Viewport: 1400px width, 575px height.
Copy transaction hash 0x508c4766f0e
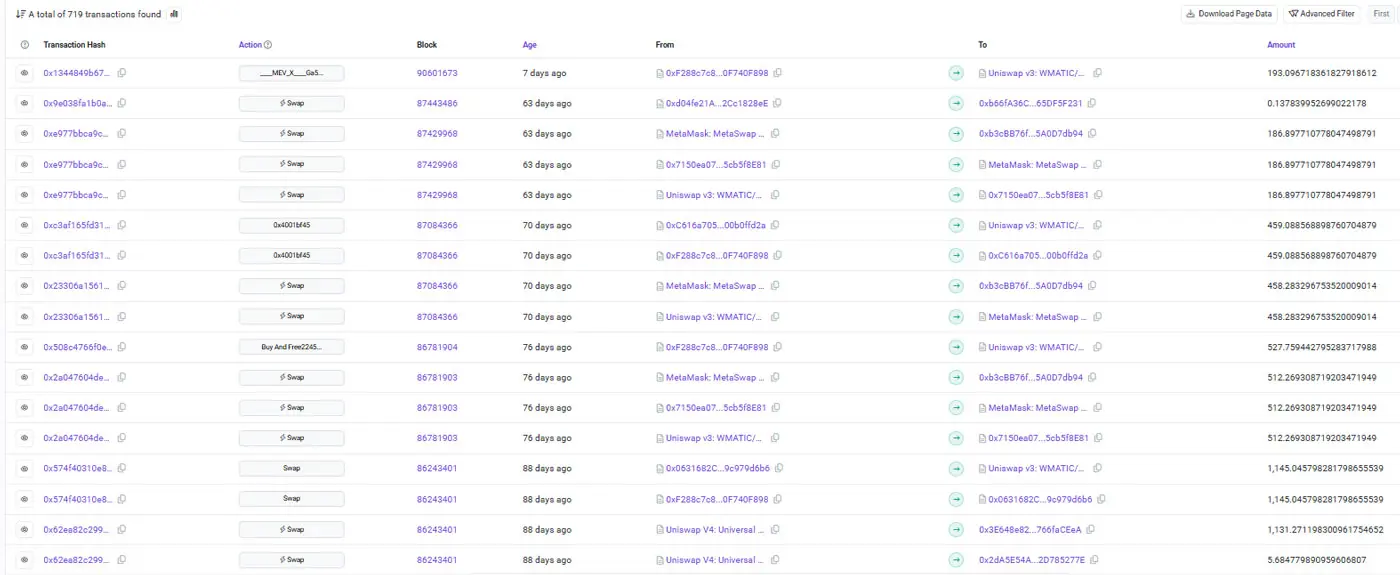(122, 347)
